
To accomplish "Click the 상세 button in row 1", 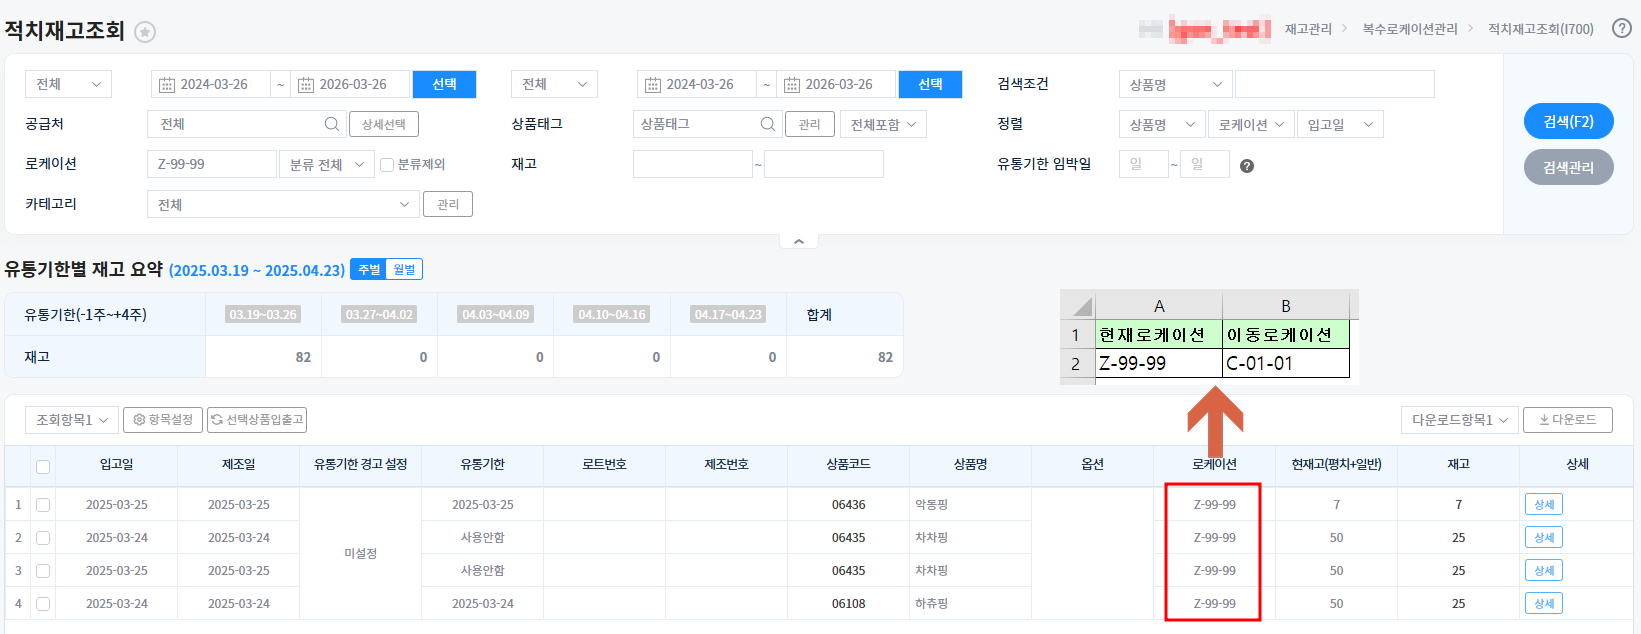I will coord(1543,505).
